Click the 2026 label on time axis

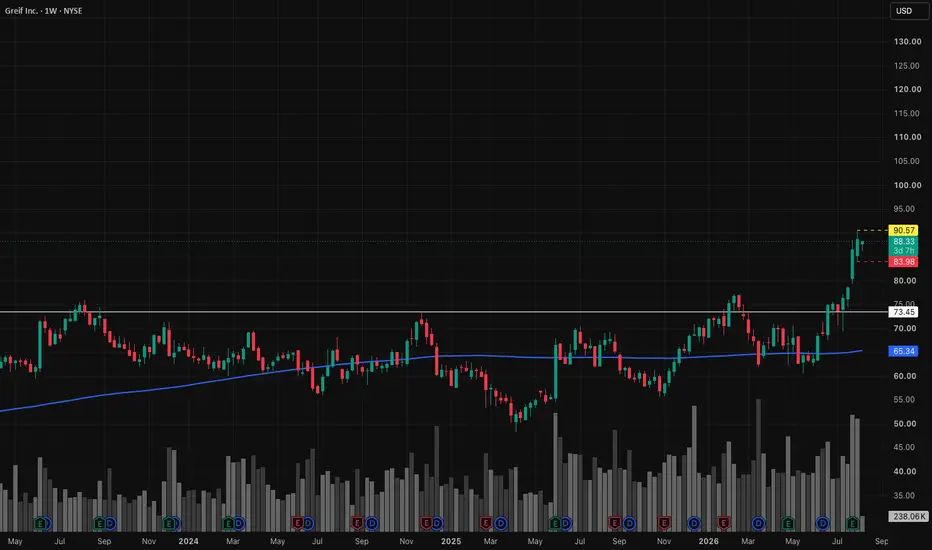(708, 541)
